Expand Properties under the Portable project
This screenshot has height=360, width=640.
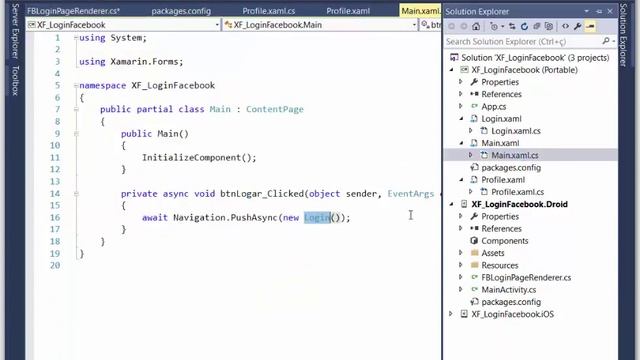[x=461, y=82]
